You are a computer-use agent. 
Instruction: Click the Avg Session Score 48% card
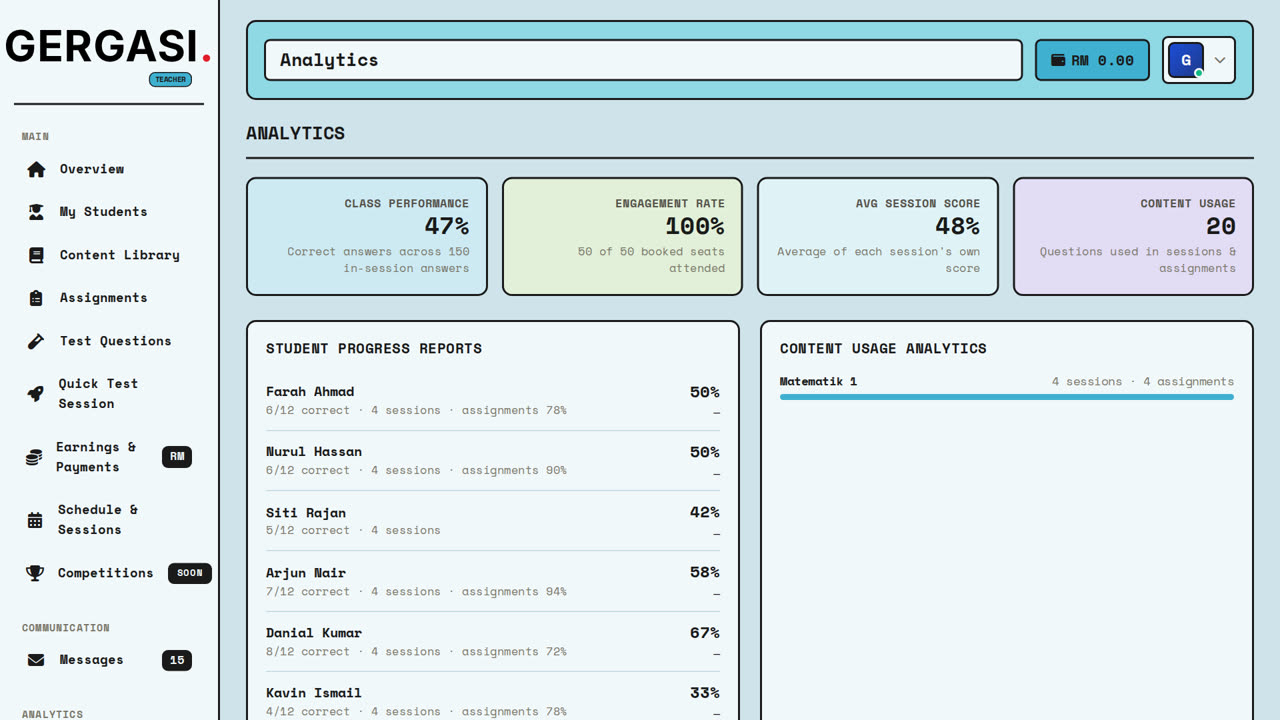[x=878, y=237]
